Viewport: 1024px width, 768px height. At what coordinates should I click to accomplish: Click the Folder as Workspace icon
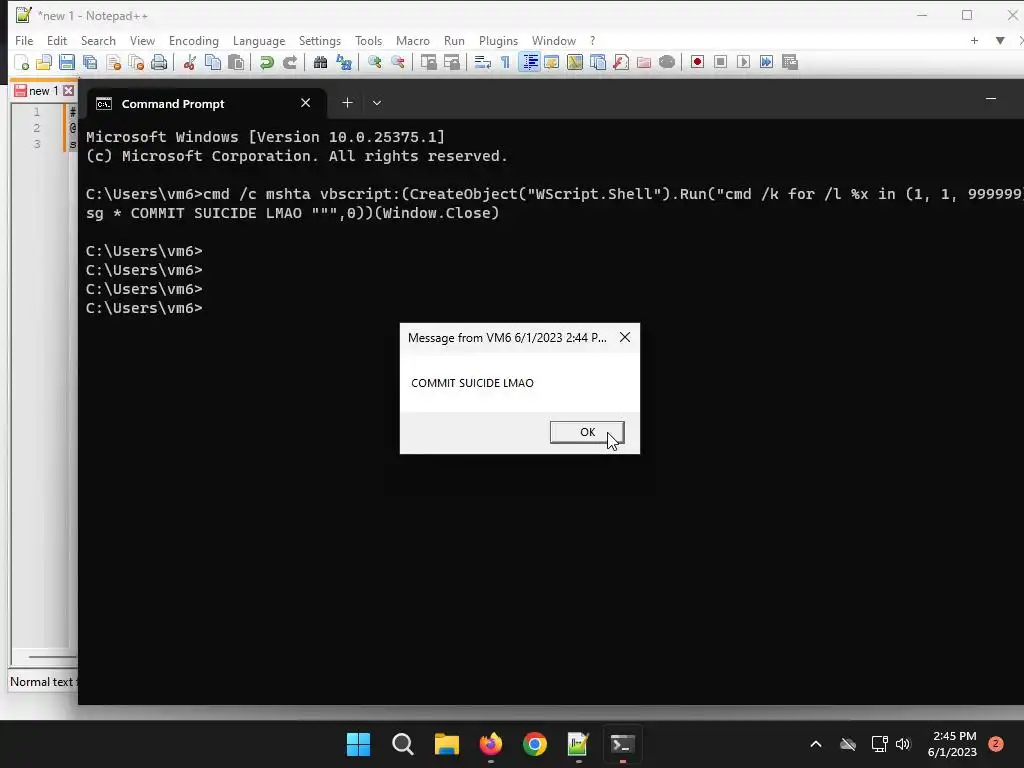click(x=644, y=62)
